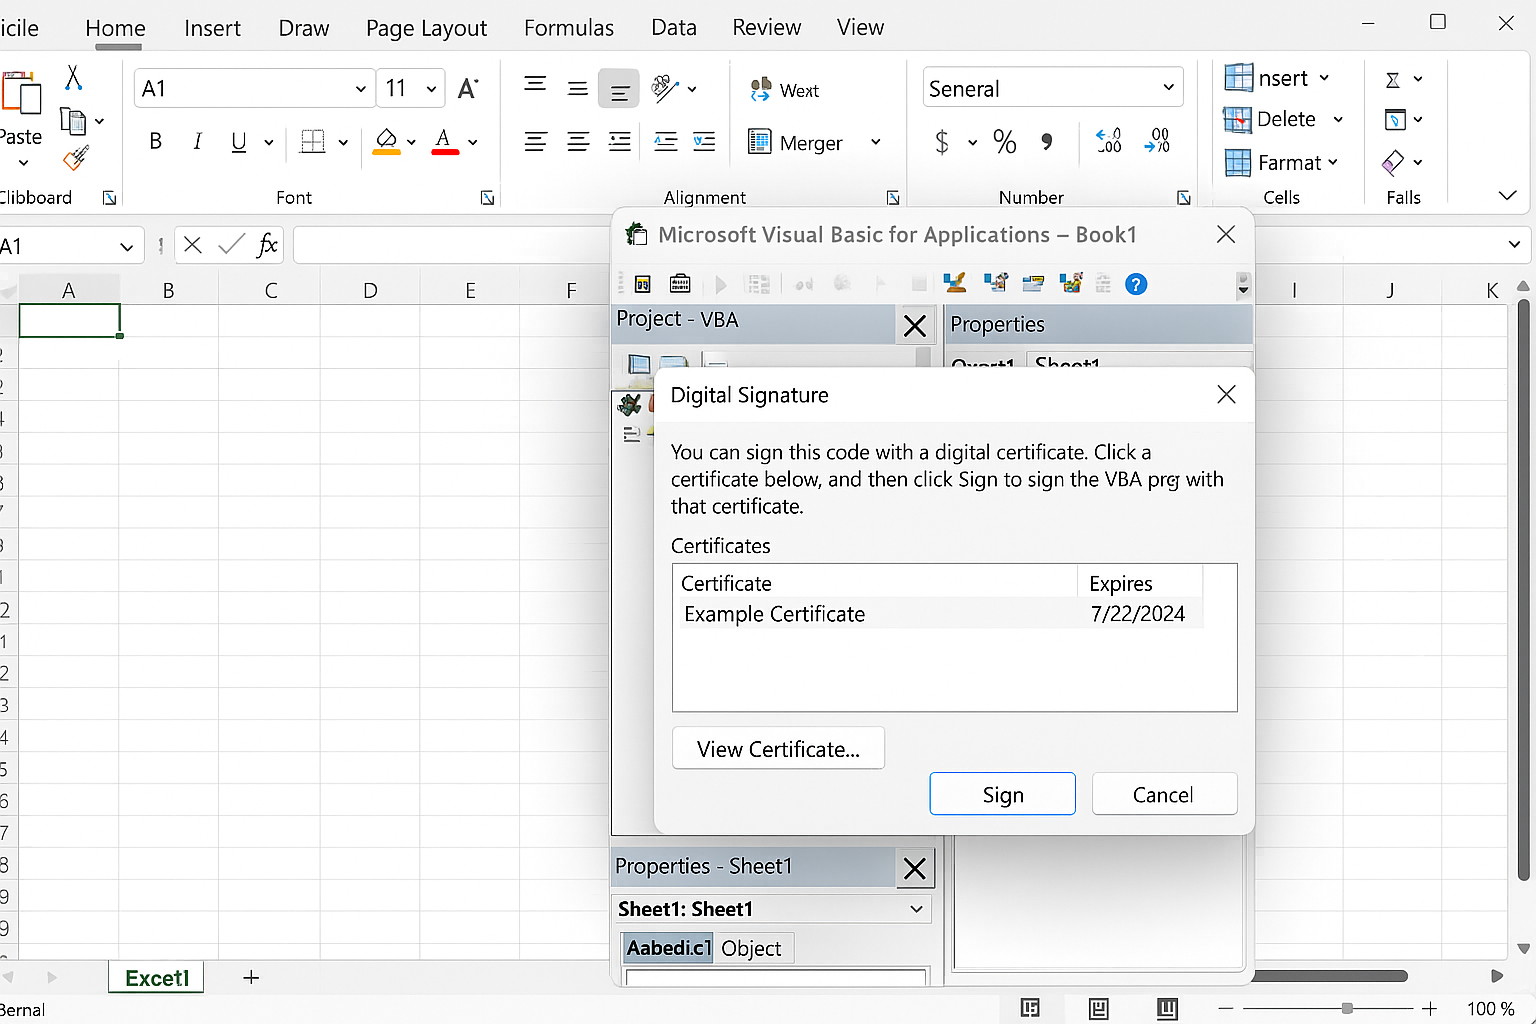Click the dollar Accounting format icon
Viewport: 1536px width, 1024px height.
pyautogui.click(x=942, y=142)
